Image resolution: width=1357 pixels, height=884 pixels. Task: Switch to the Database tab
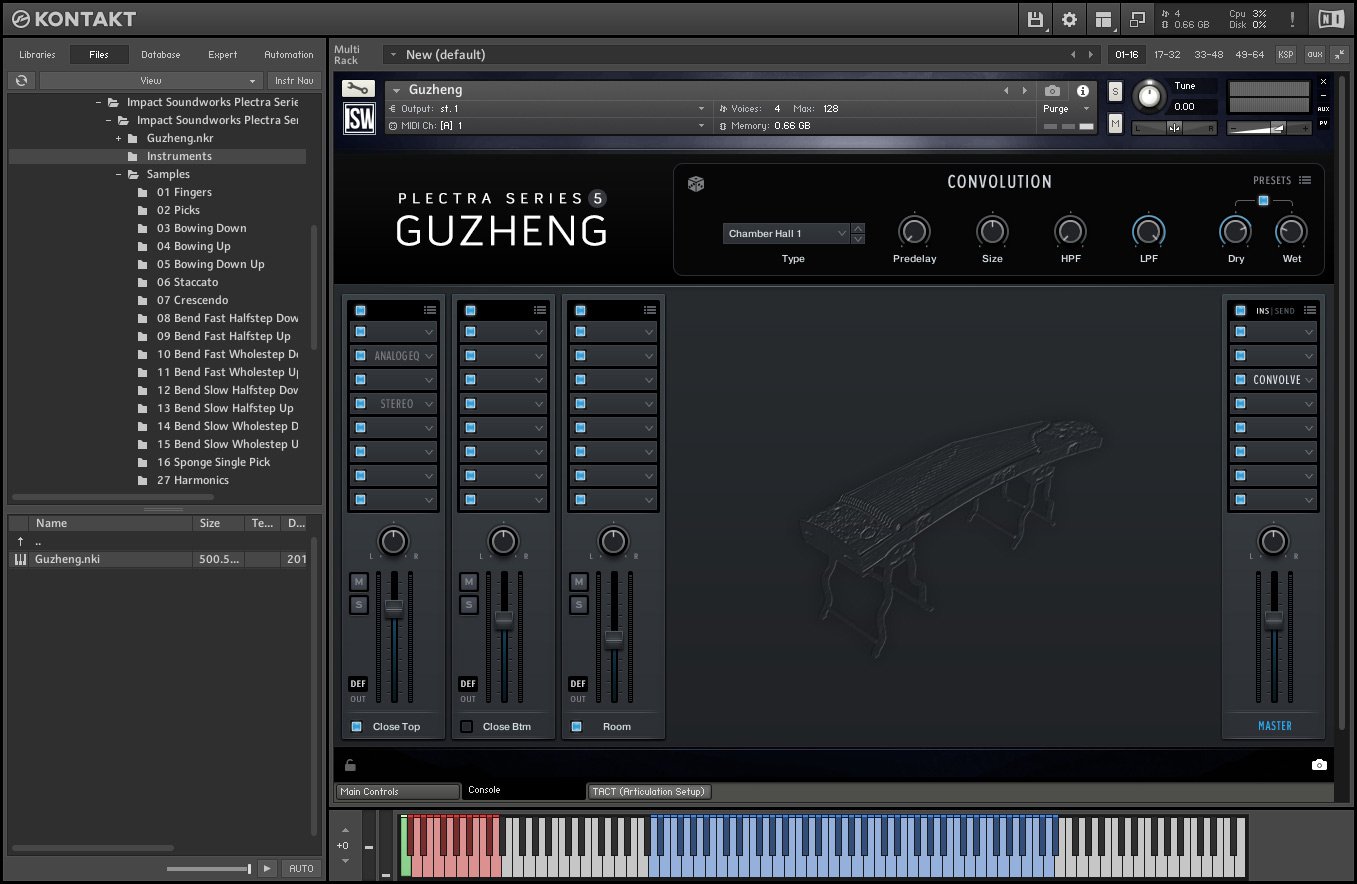[160, 54]
